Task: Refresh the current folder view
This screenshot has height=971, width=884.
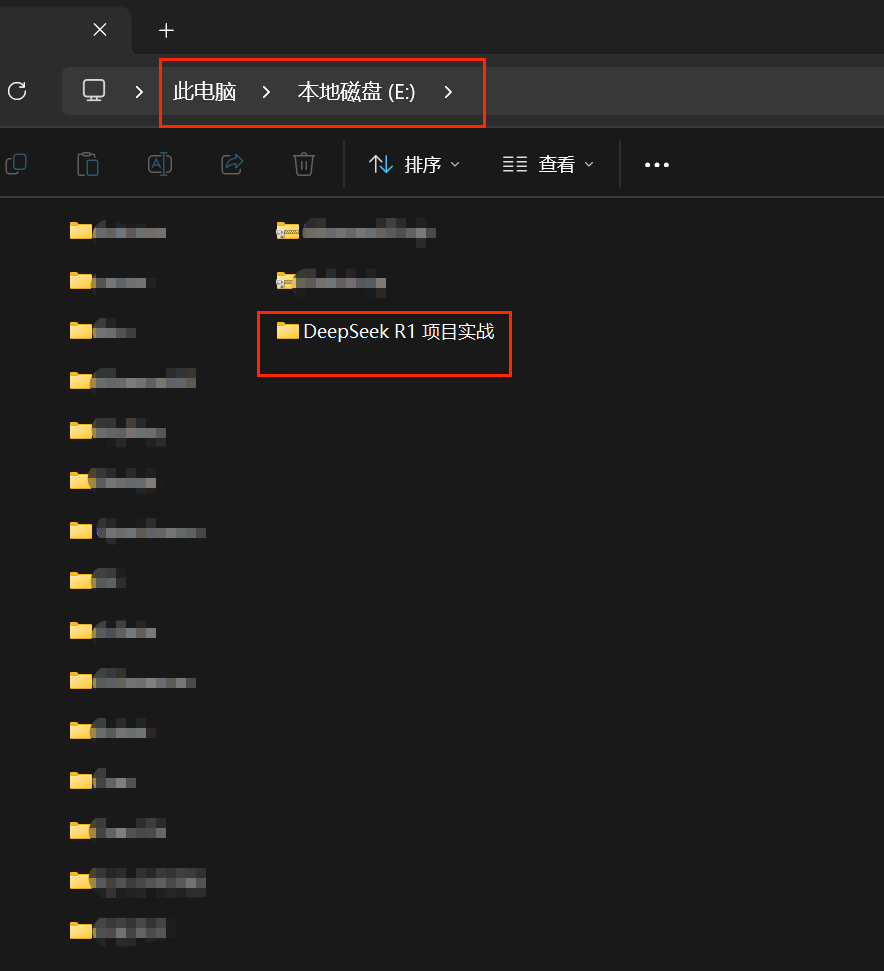Action: [x=17, y=91]
